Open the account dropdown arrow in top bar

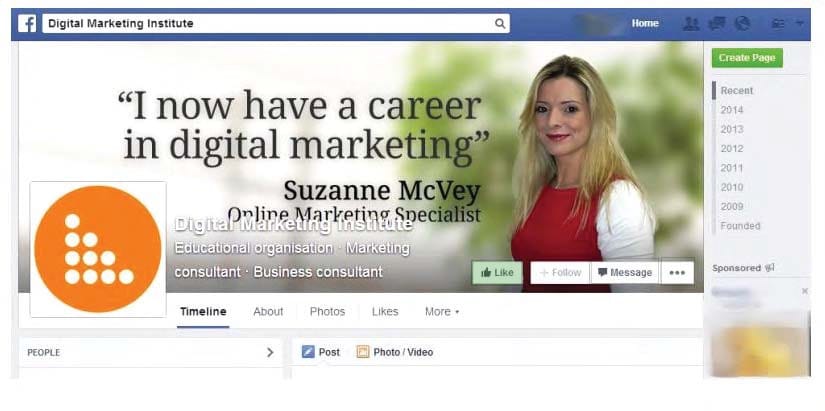click(x=800, y=24)
